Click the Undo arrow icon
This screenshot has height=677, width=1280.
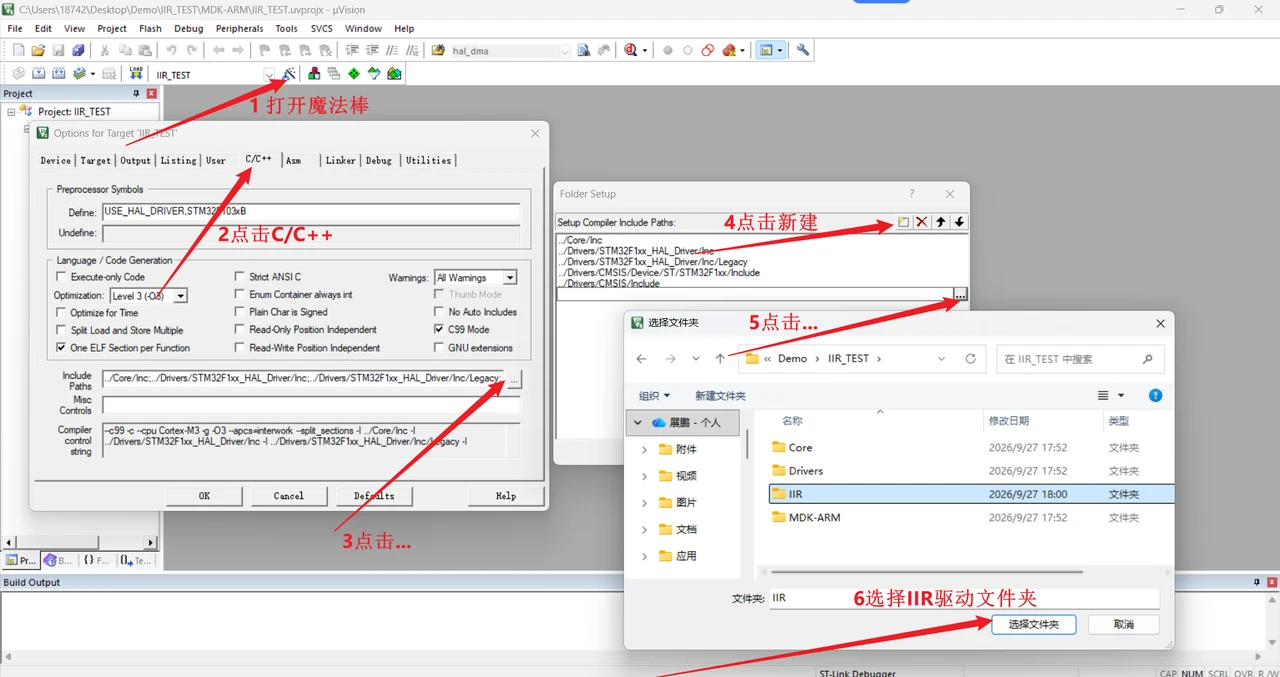pyautogui.click(x=171, y=50)
